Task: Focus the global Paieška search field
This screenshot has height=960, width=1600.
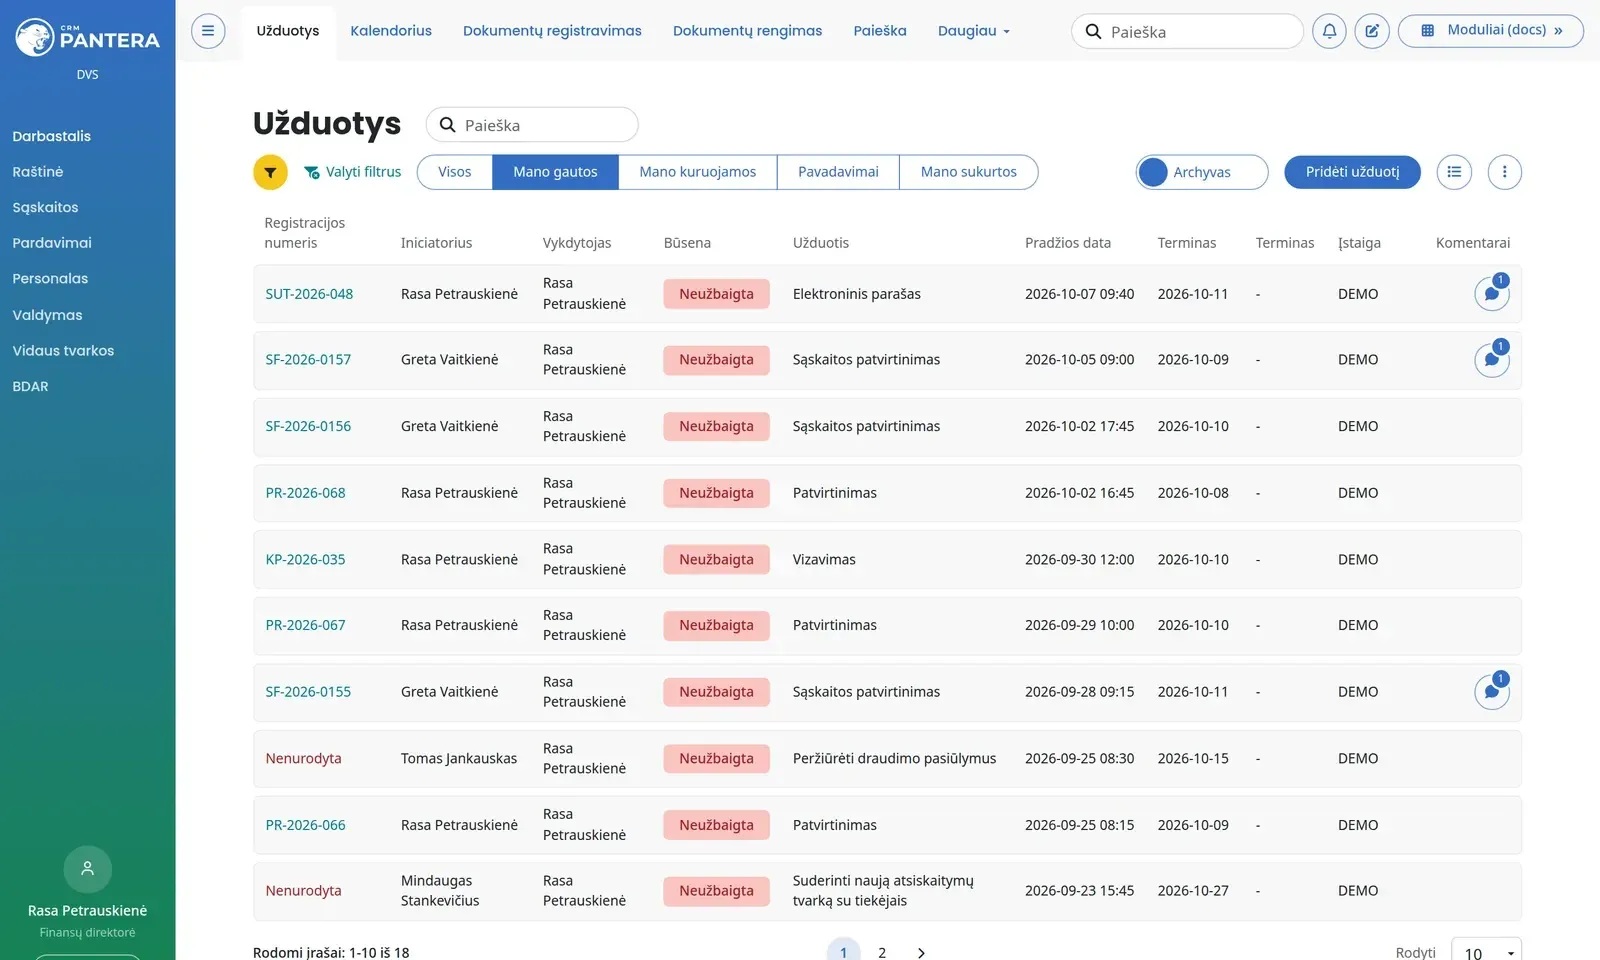Action: (1187, 31)
